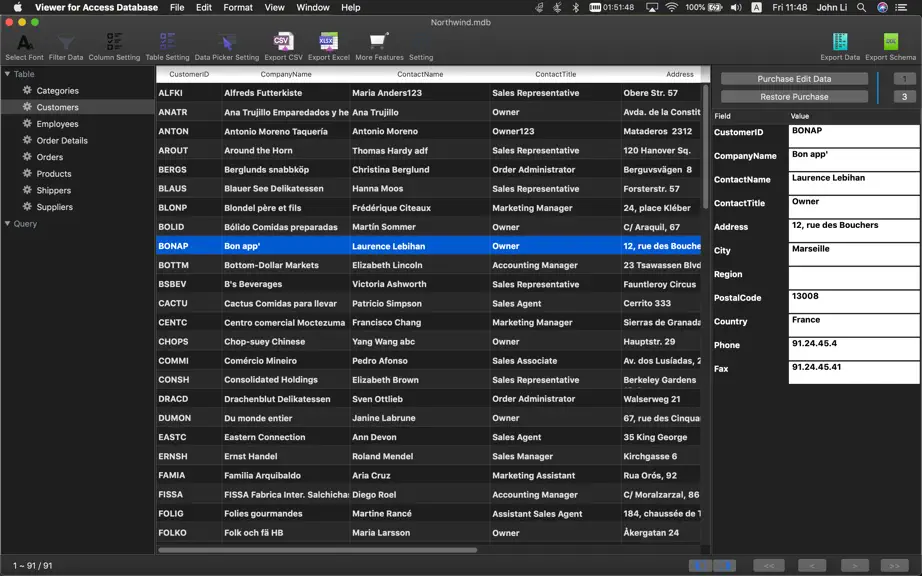Select the Categories table gear icon
This screenshot has height=576, width=922.
[x=27, y=90]
